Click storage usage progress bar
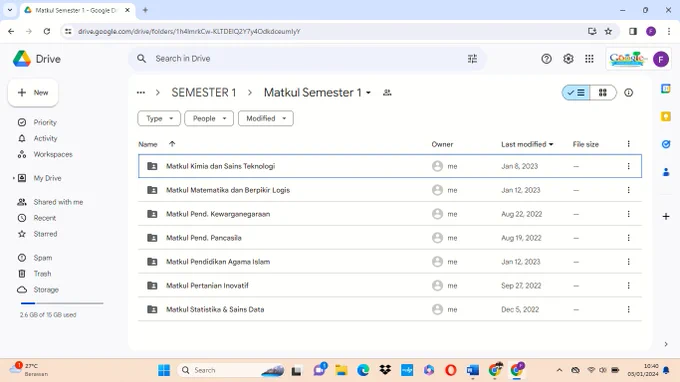Screen dimensions: 680x382 [62, 303]
